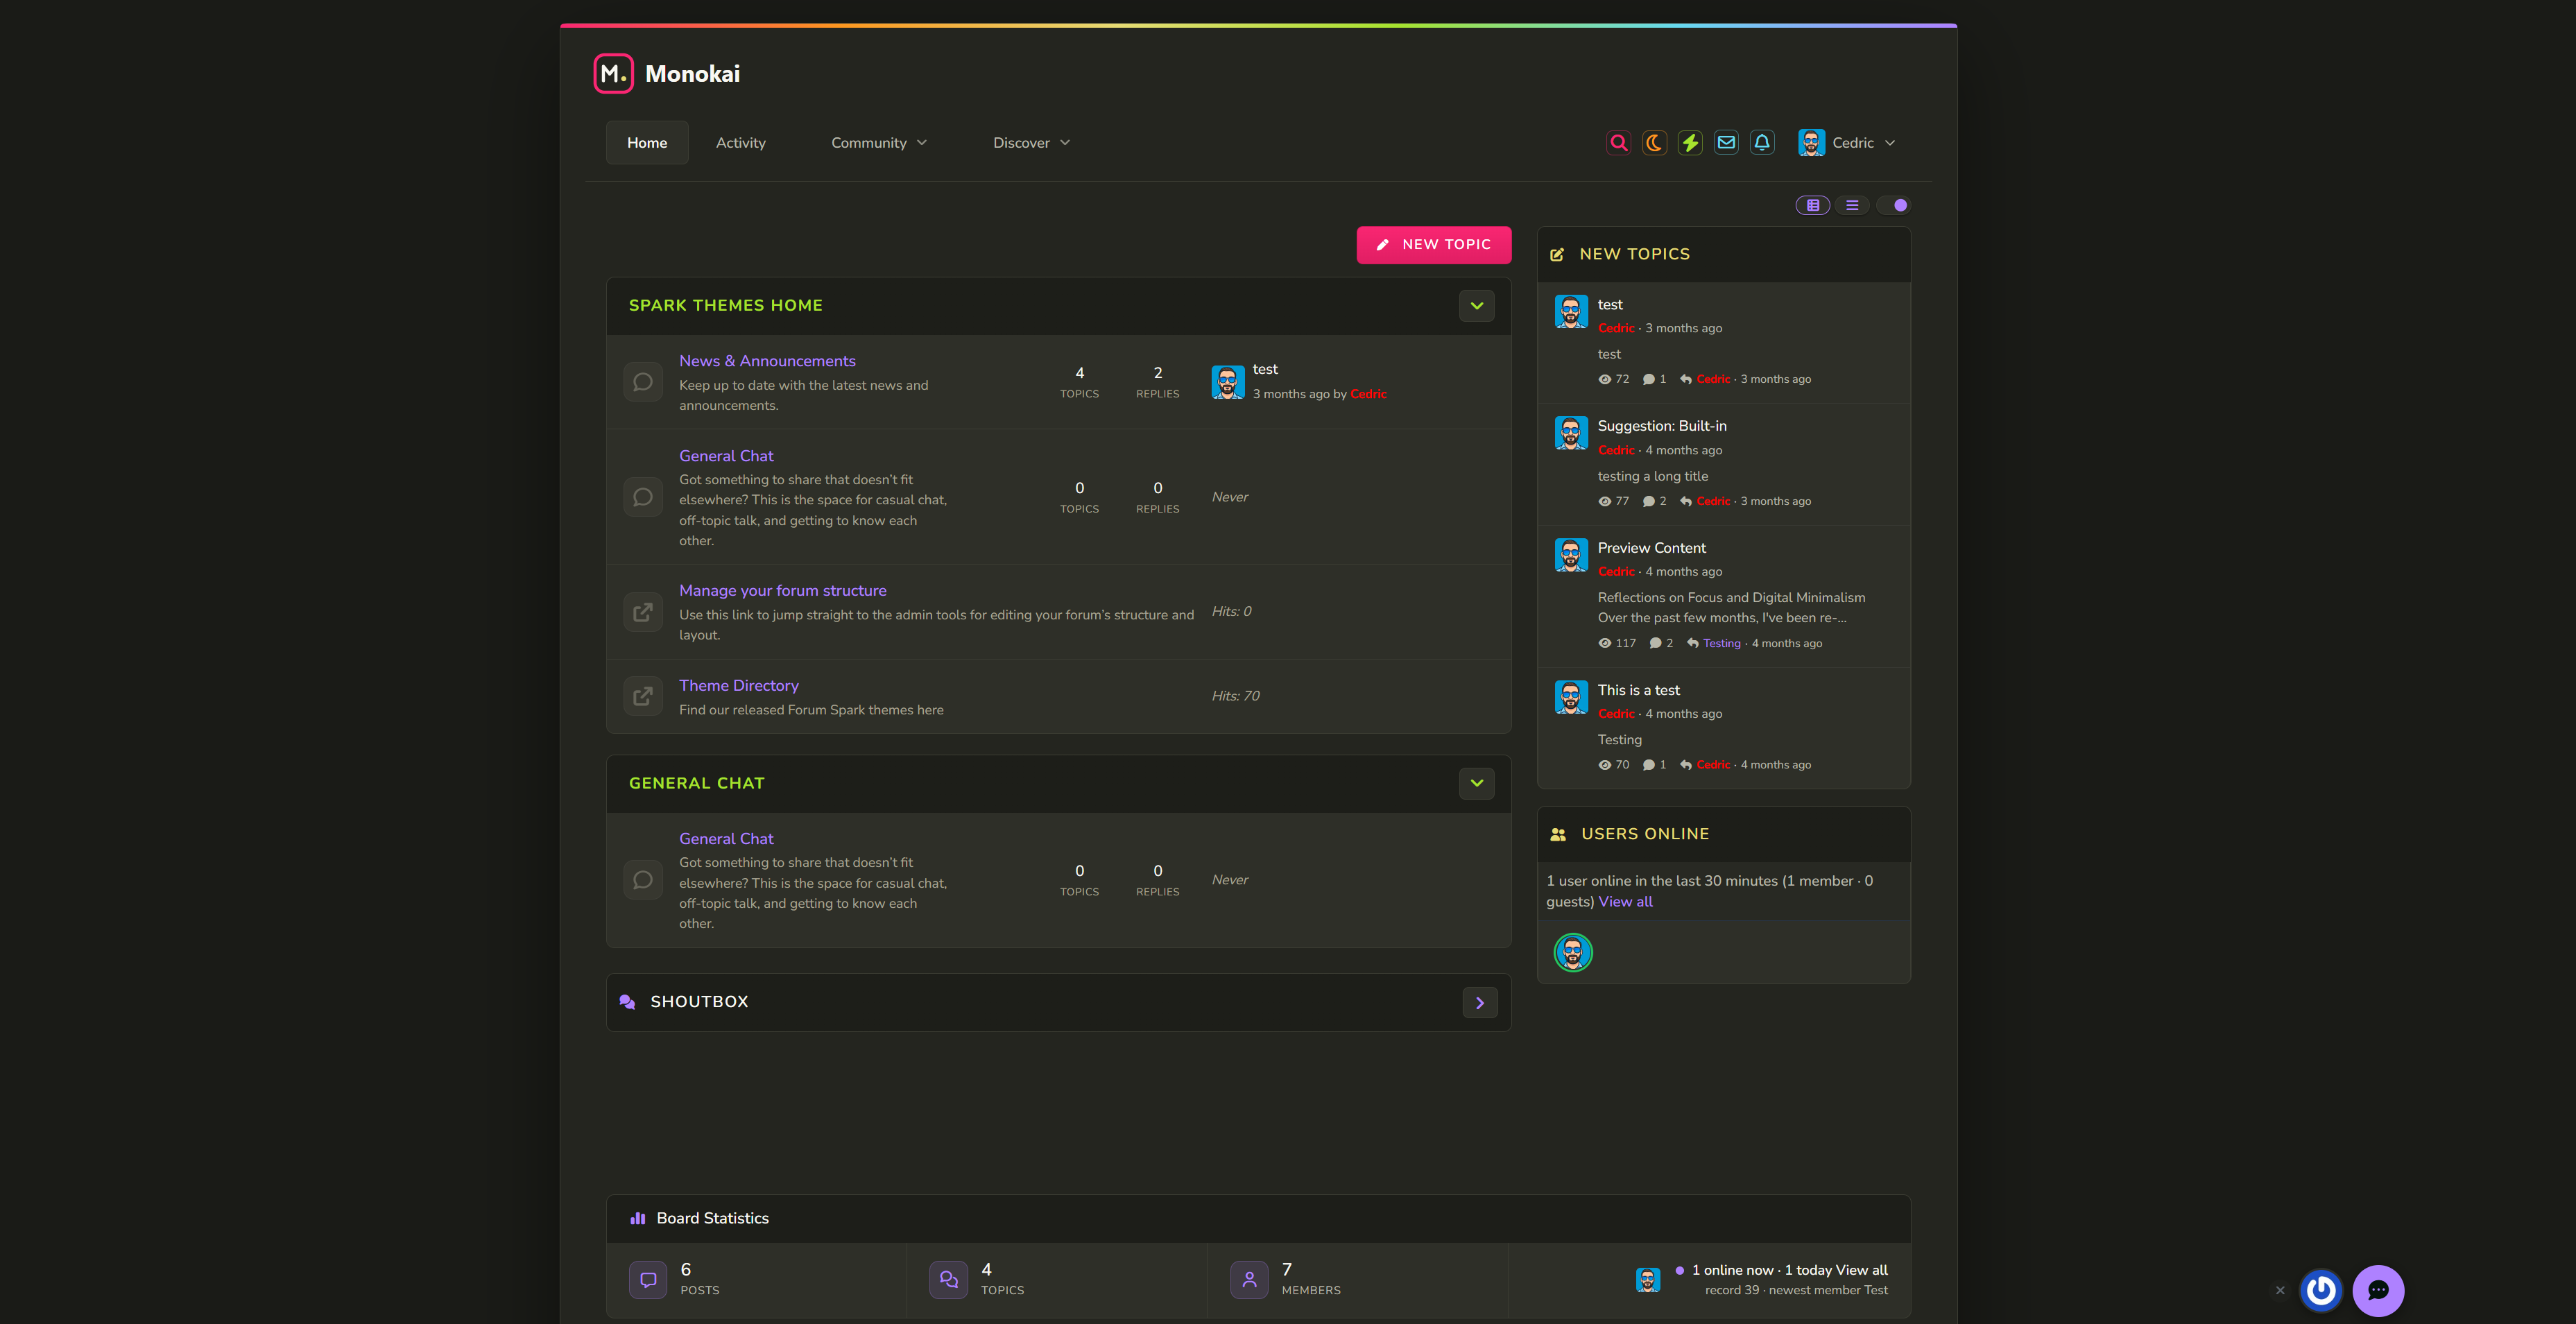This screenshot has height=1324, width=2576.
Task: Switch to table forum layout view
Action: (1813, 205)
